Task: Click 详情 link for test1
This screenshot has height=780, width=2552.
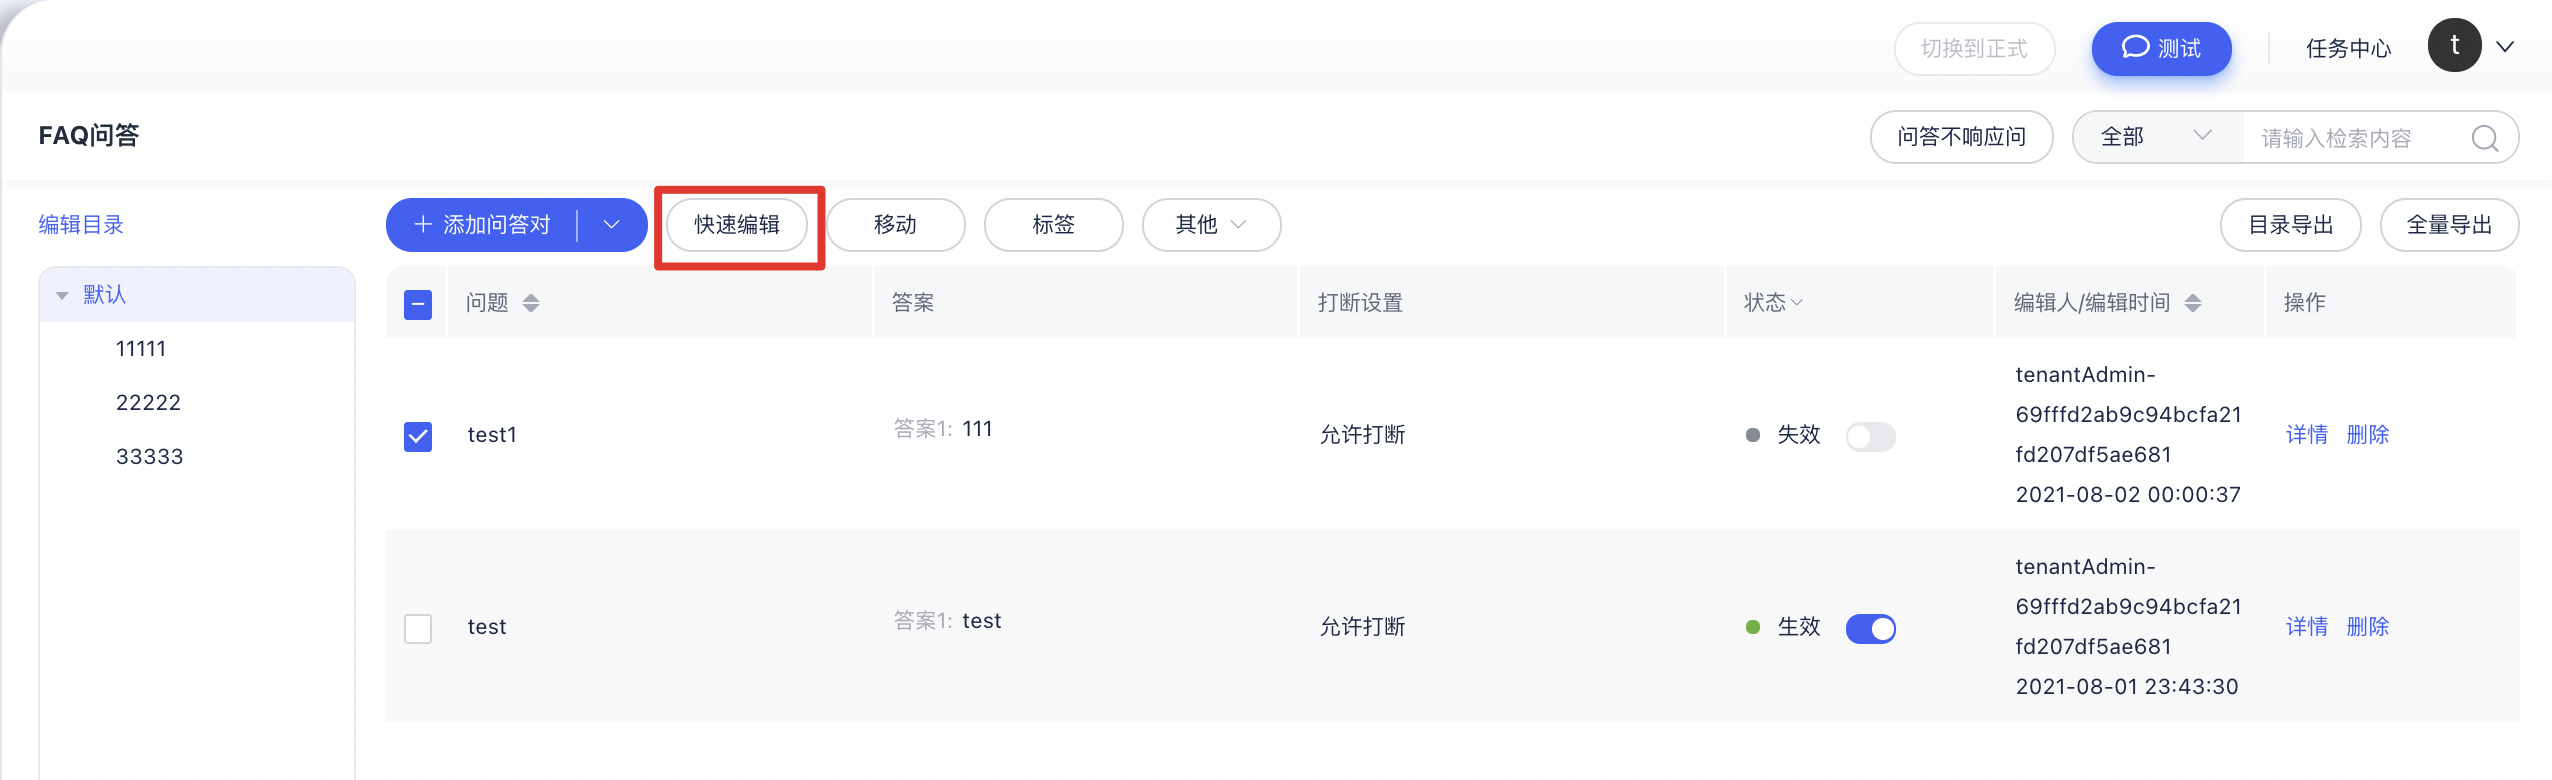Action: tap(2307, 434)
